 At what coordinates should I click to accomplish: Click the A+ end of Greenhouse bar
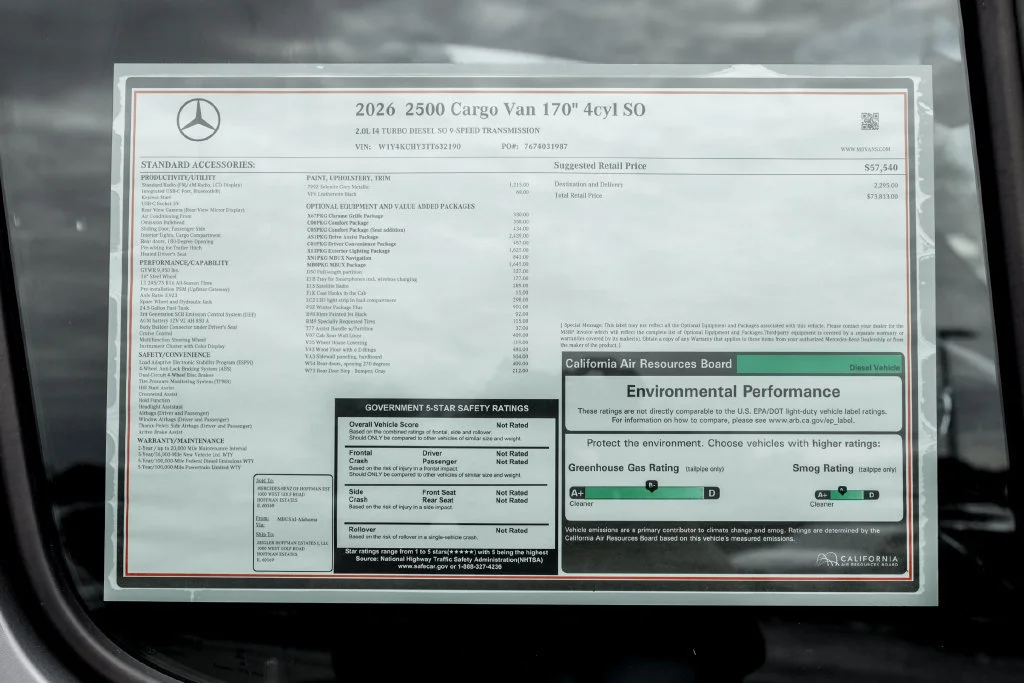coord(577,493)
